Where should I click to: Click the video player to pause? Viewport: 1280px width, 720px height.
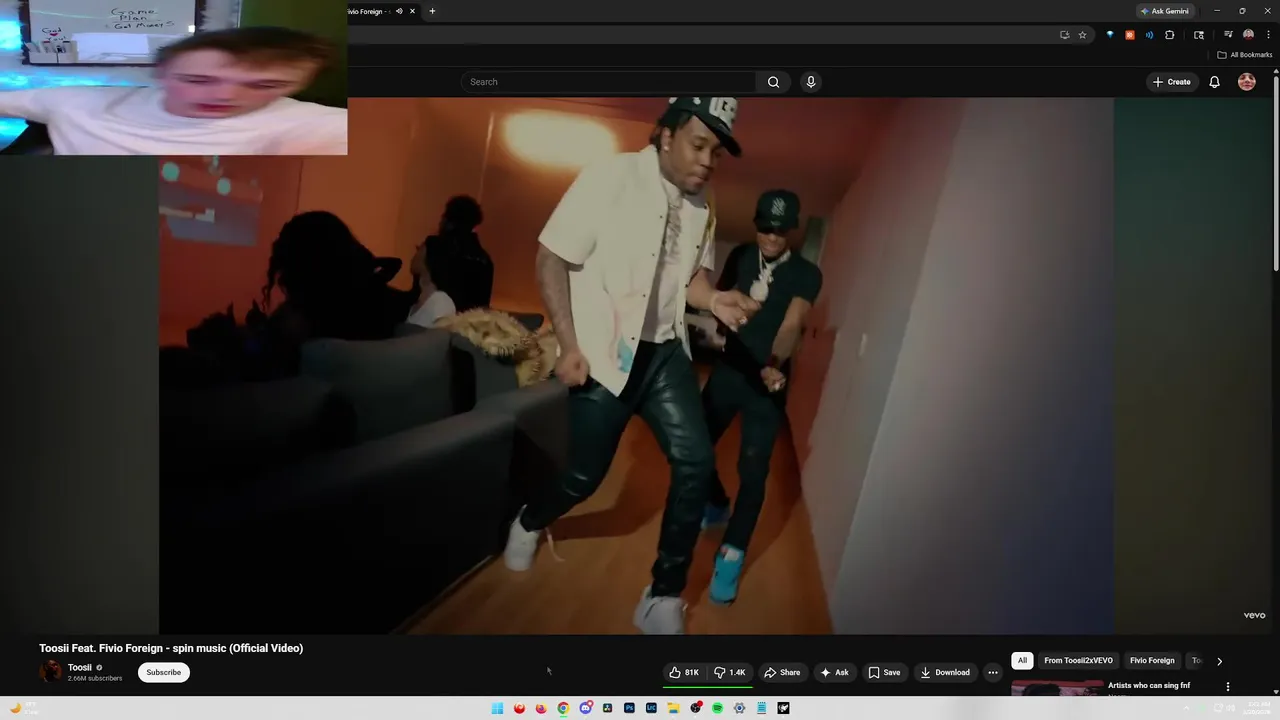coord(636,366)
